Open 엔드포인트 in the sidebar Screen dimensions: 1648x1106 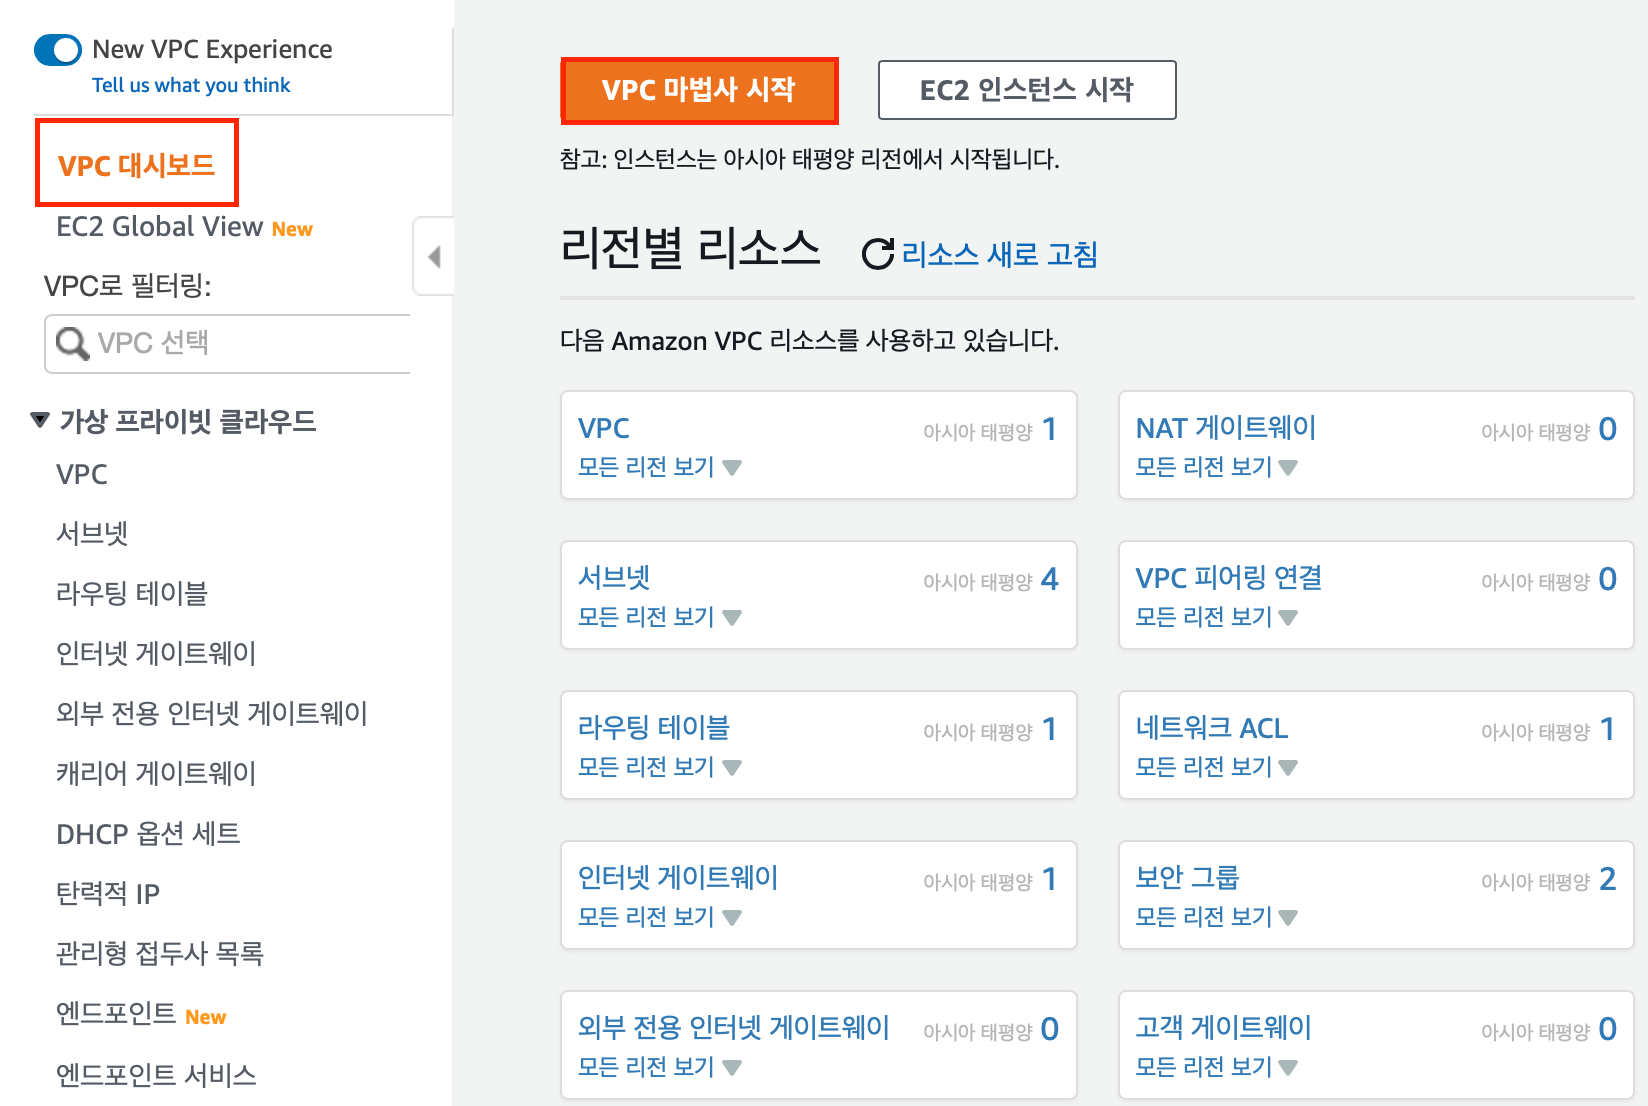click(116, 1013)
